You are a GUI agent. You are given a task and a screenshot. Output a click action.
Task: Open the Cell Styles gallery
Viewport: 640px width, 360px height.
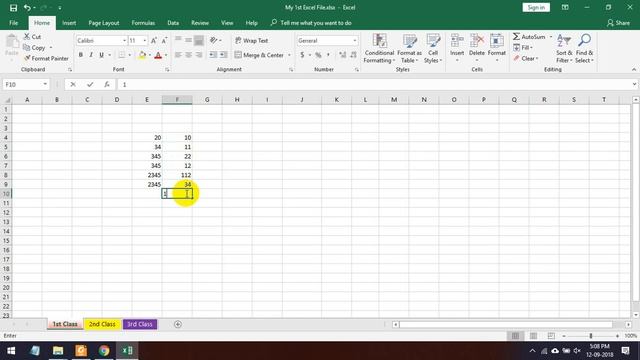(433, 49)
